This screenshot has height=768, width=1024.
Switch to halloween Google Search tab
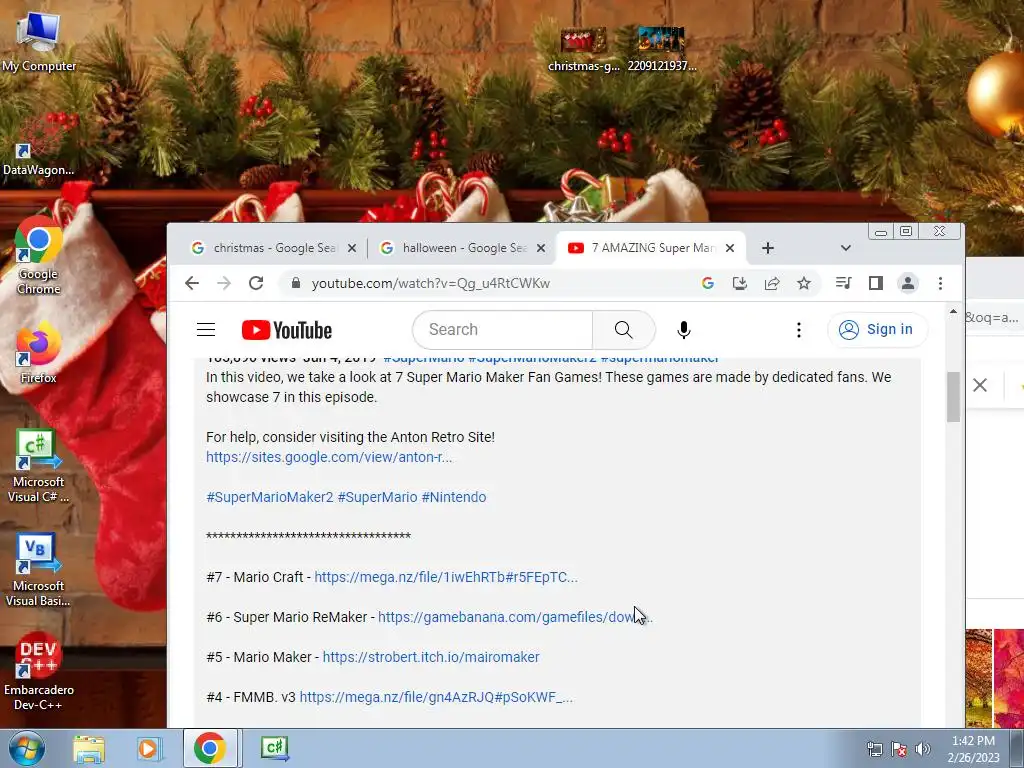[x=464, y=248]
